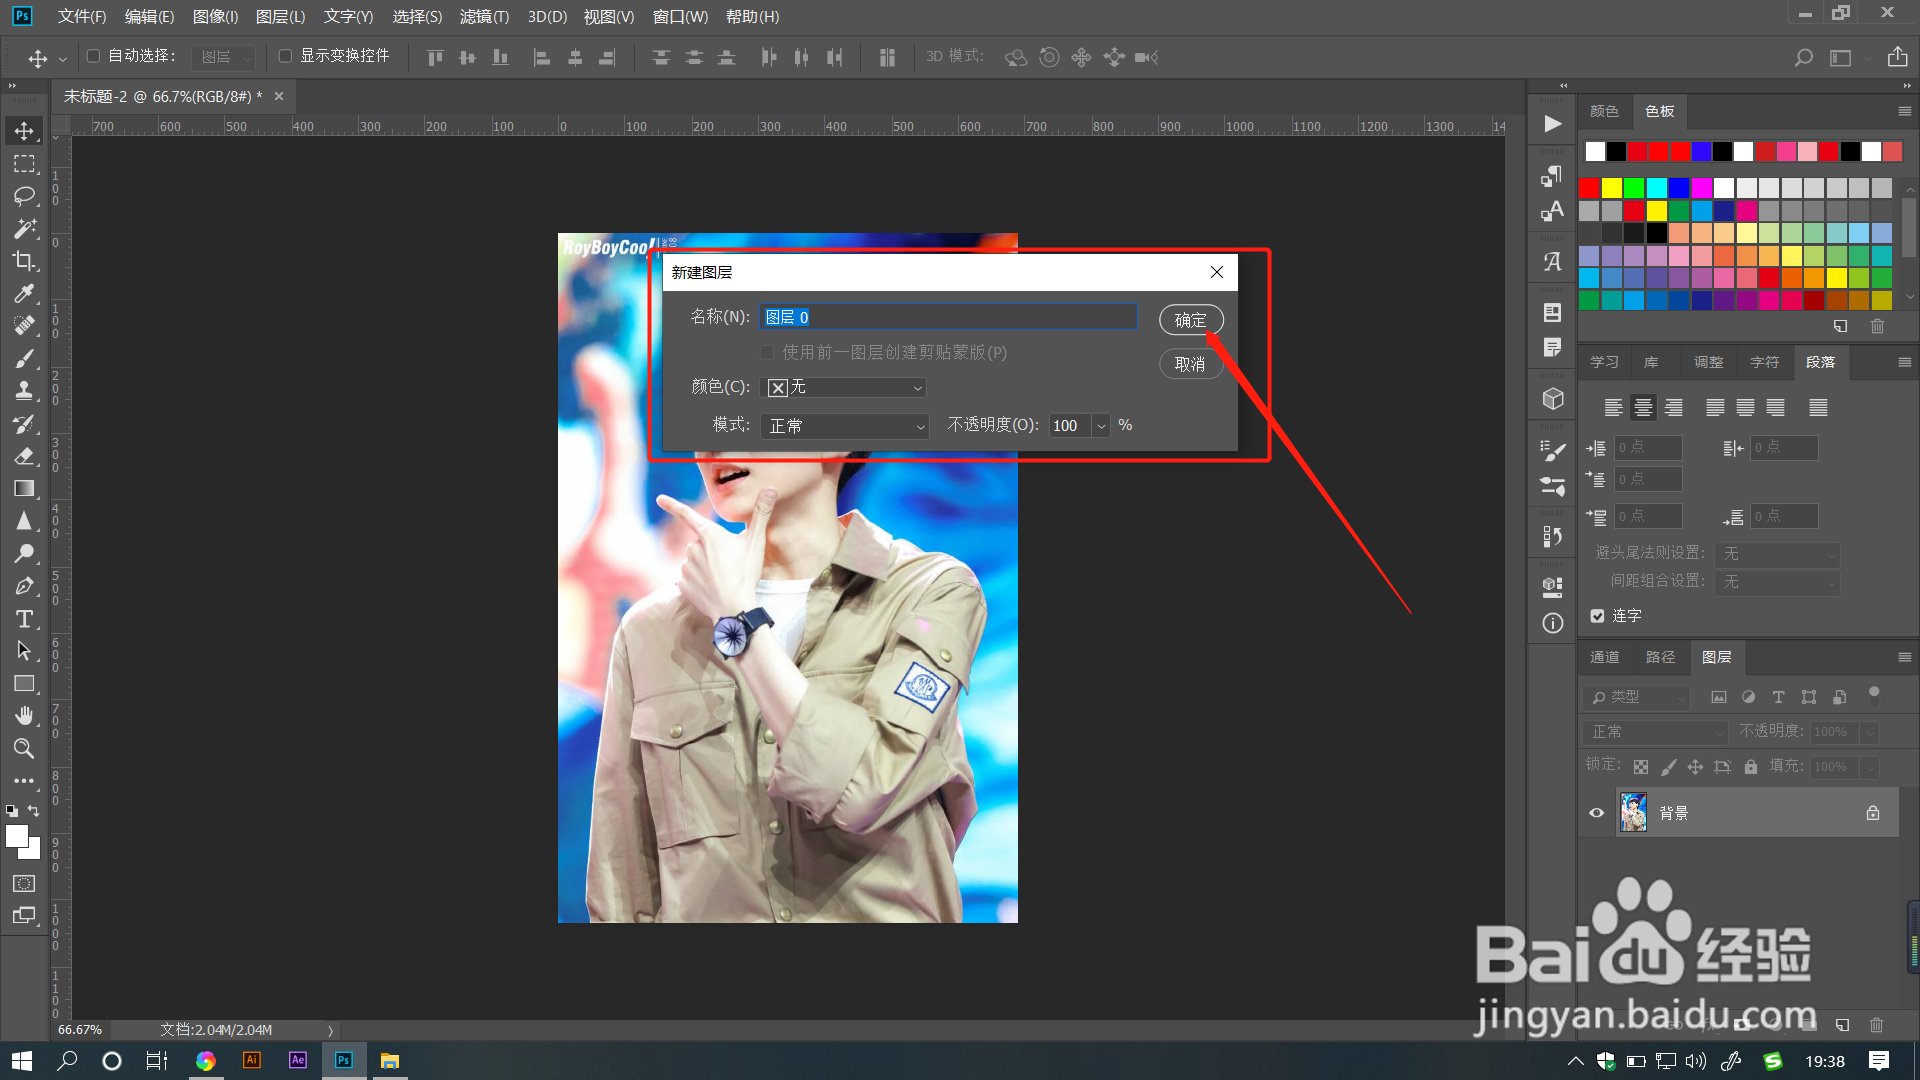Screen dimensions: 1920x1080
Task: Select the Rectangular Marquee tool
Action: pyautogui.click(x=24, y=163)
